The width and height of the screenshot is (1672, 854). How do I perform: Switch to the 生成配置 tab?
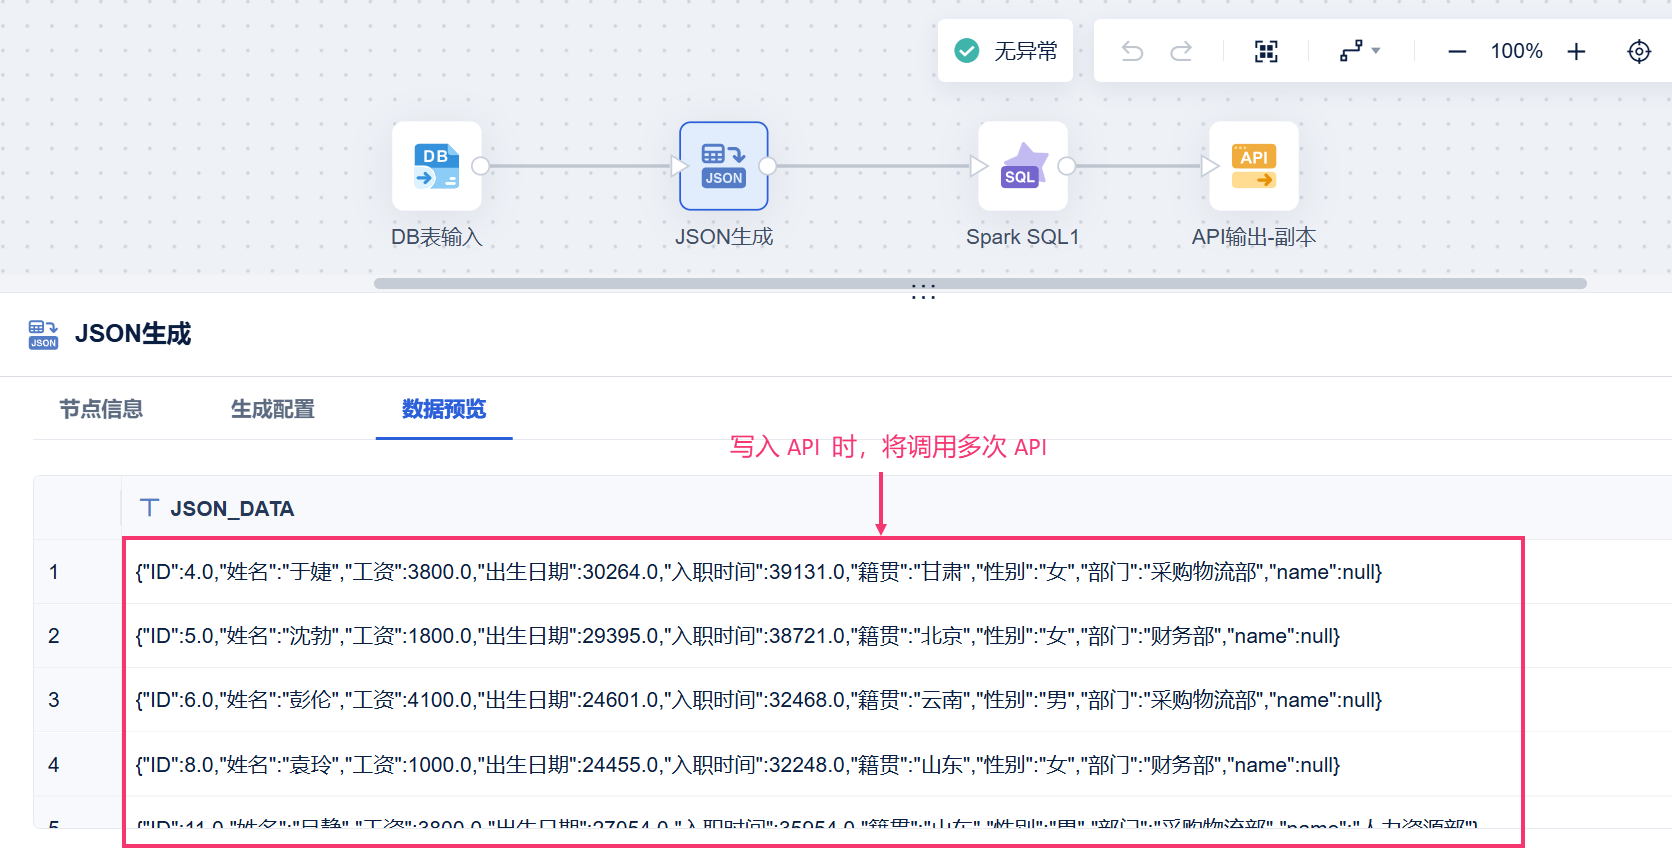[273, 409]
